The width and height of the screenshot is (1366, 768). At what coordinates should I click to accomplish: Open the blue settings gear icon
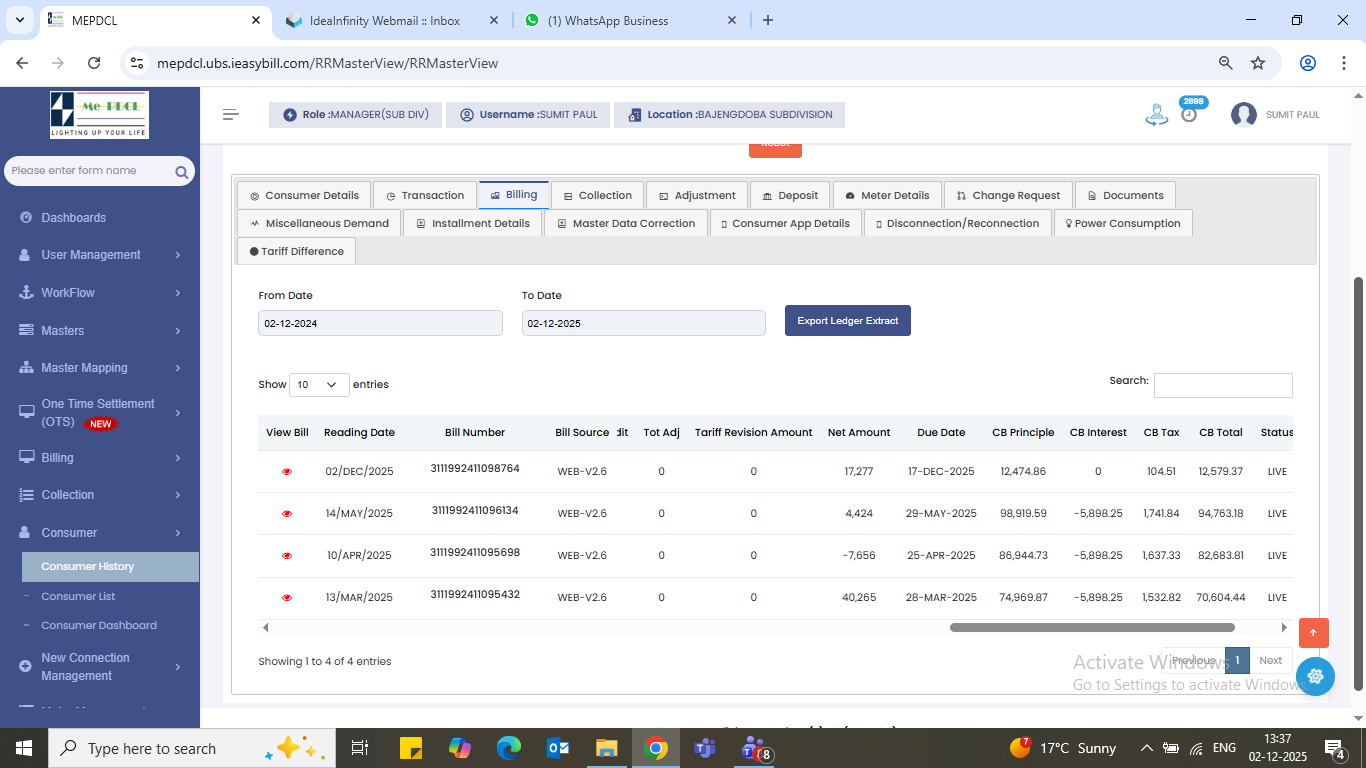click(1315, 676)
